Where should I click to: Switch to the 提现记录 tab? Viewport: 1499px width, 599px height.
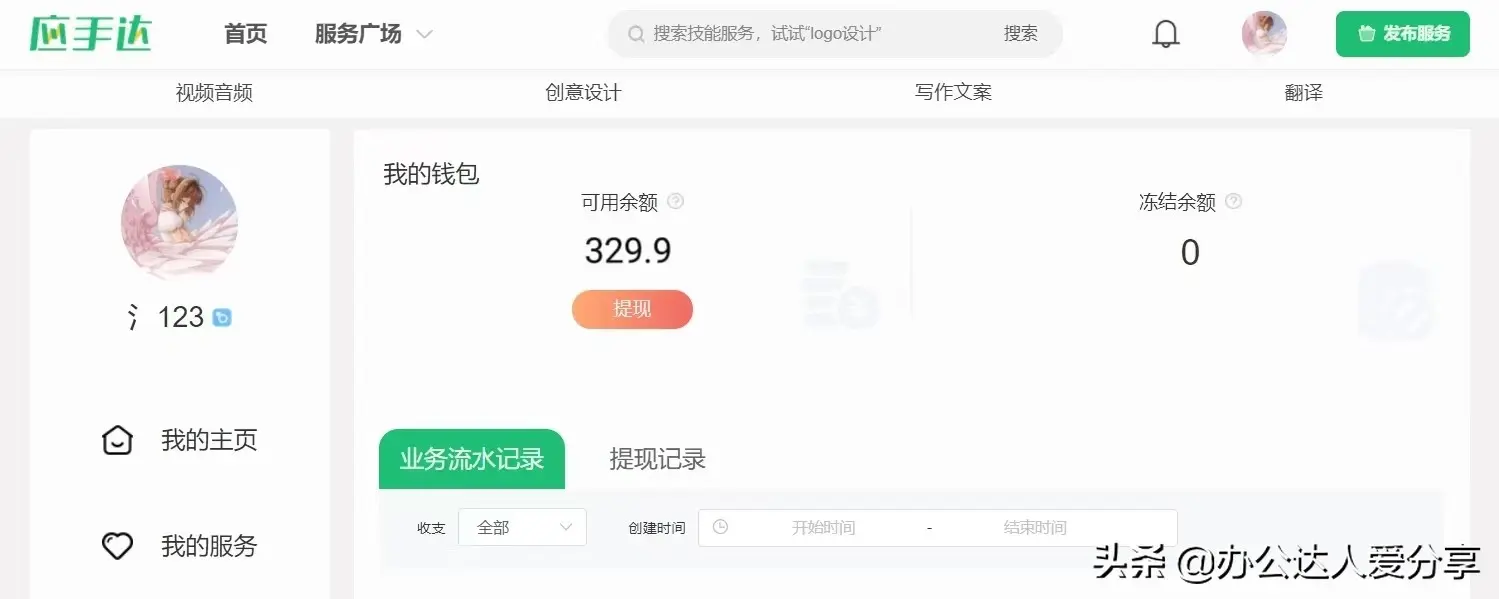pyautogui.click(x=658, y=459)
